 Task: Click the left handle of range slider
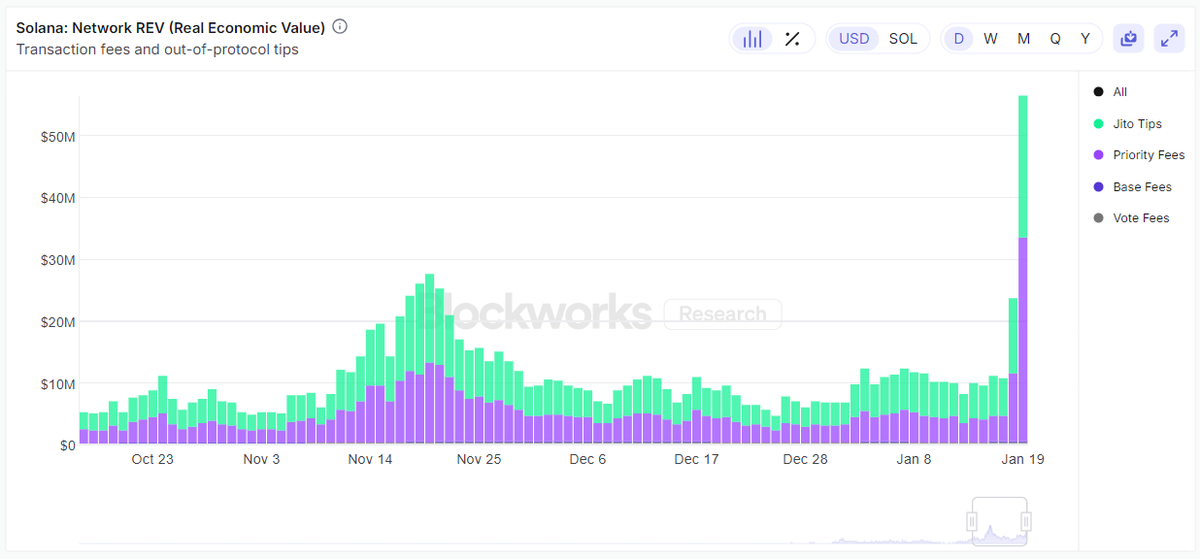[x=971, y=522]
